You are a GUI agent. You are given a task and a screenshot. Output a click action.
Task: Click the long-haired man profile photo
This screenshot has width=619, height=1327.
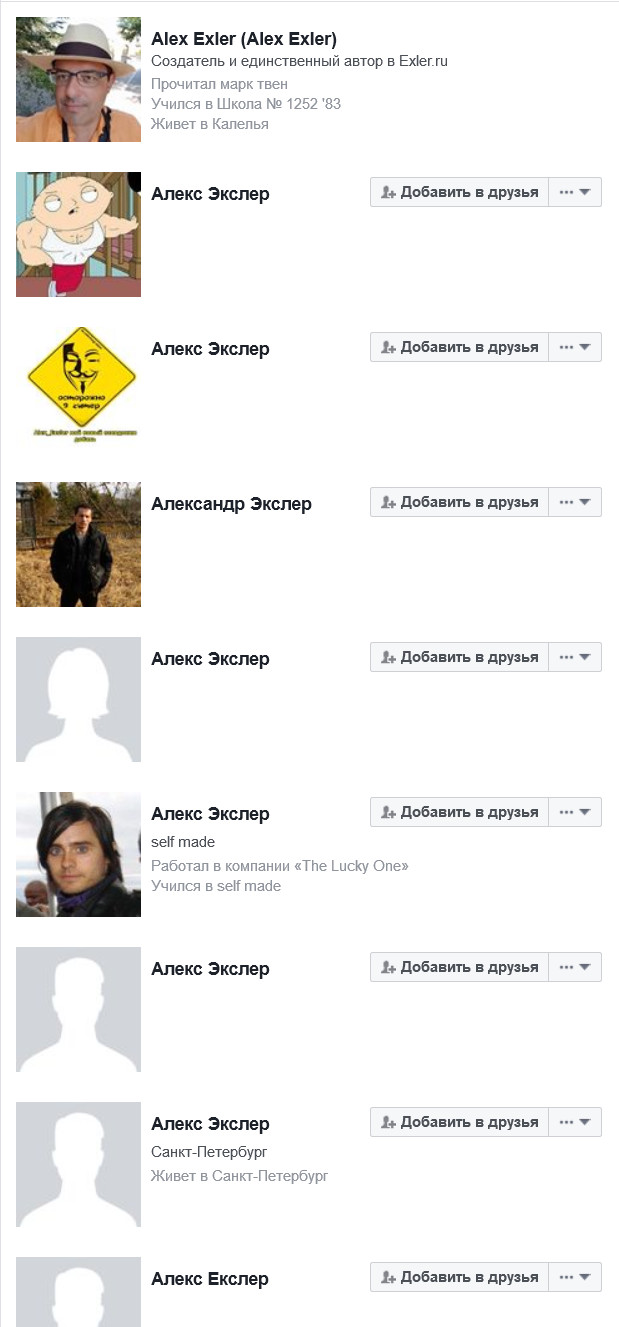click(x=78, y=854)
